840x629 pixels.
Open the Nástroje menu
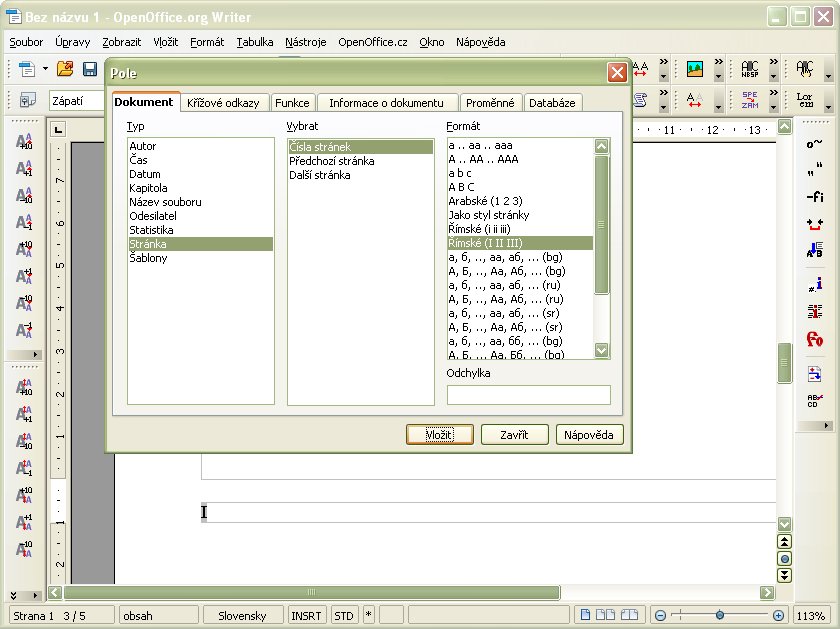(x=305, y=42)
